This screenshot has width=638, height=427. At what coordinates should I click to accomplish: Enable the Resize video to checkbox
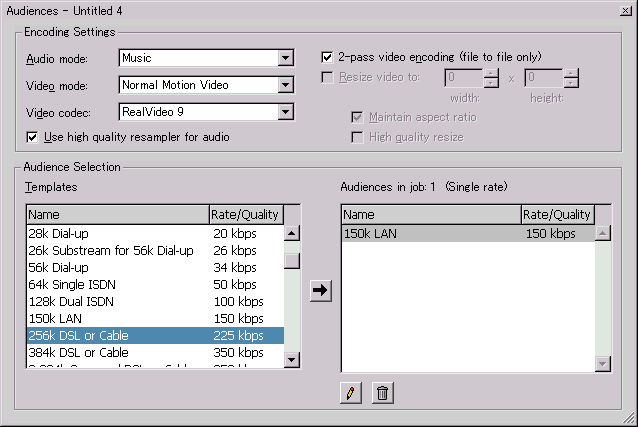point(328,76)
